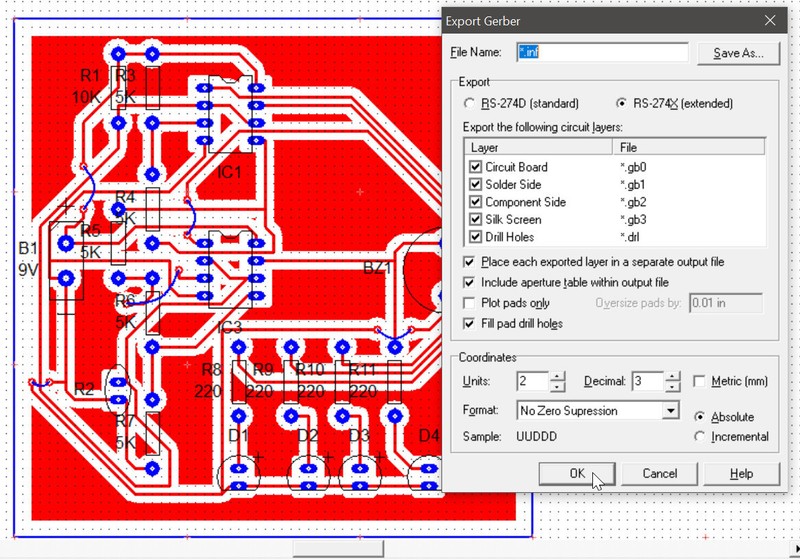Click the Decimal number field

(x=648, y=381)
